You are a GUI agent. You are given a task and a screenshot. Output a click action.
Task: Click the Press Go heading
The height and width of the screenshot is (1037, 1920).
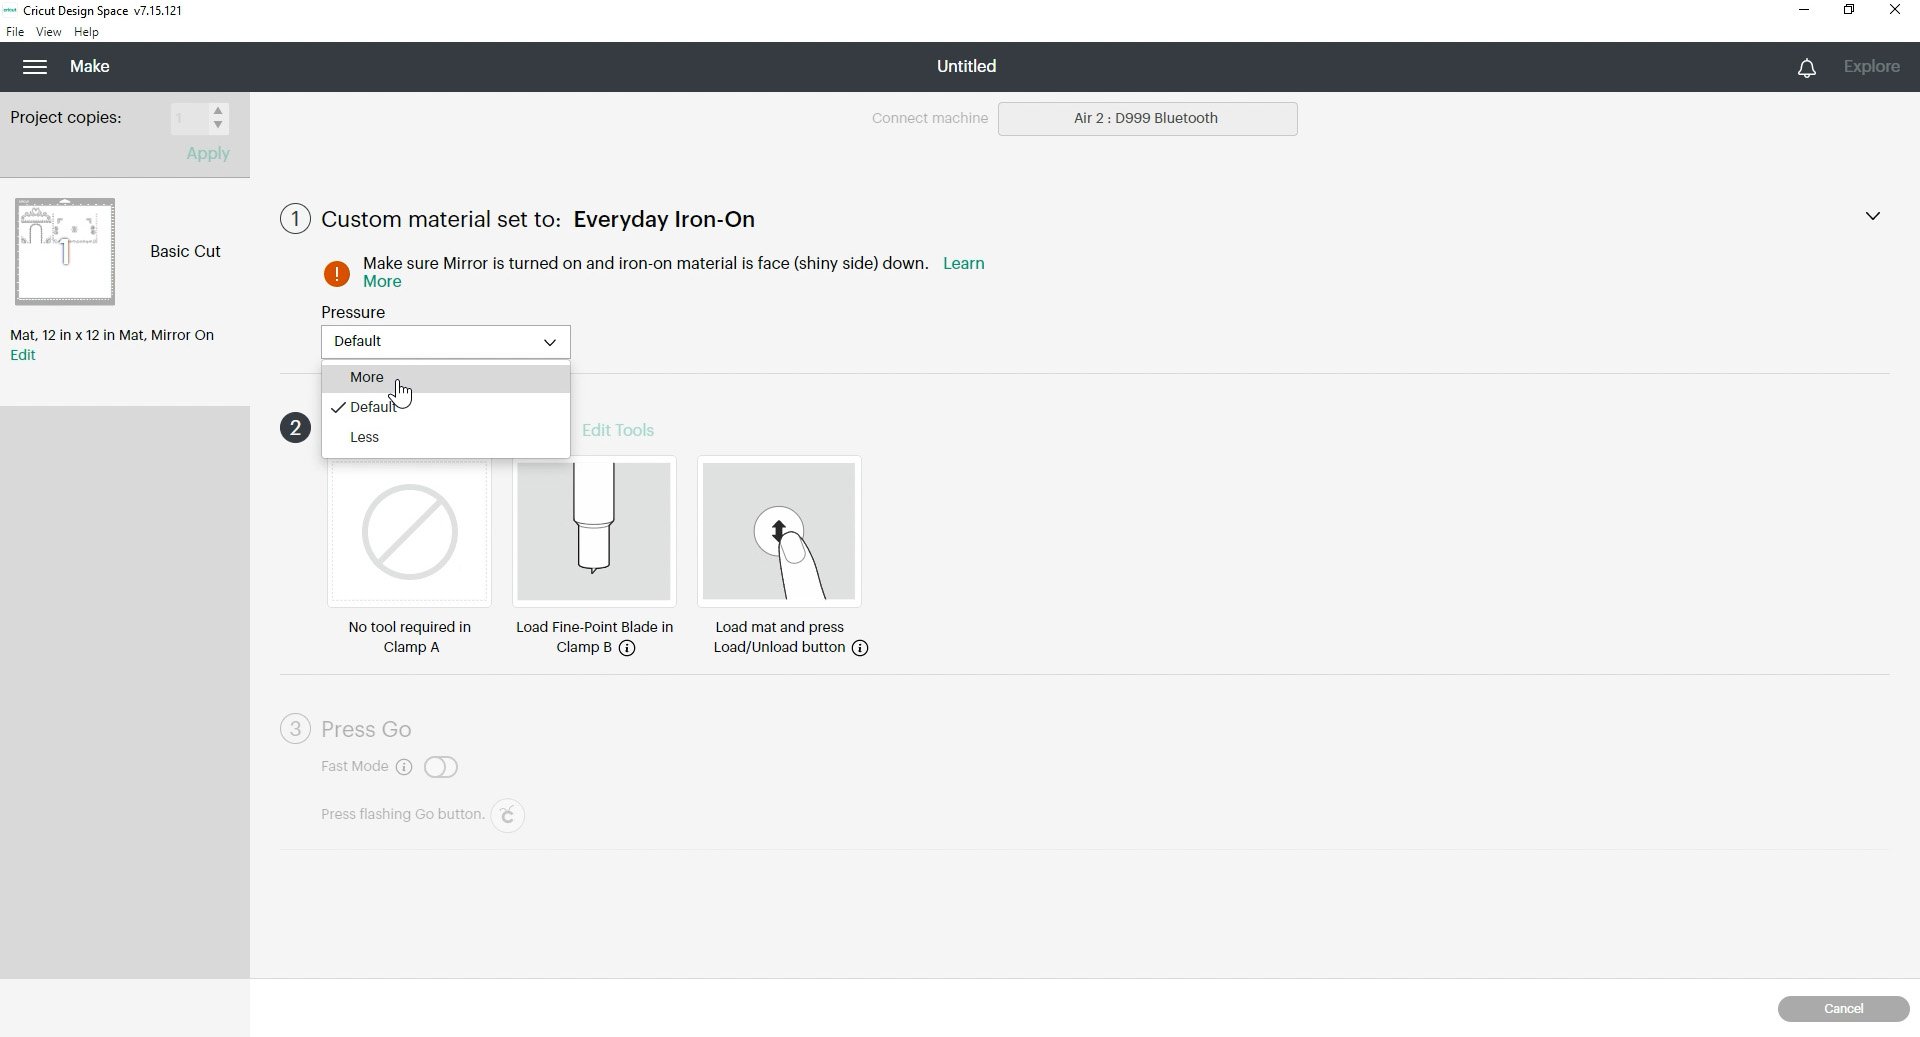pos(366,729)
